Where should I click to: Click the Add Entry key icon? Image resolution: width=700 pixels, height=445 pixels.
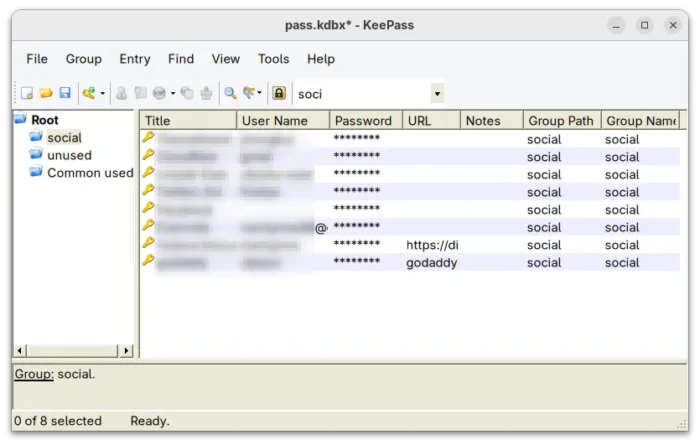(88, 93)
